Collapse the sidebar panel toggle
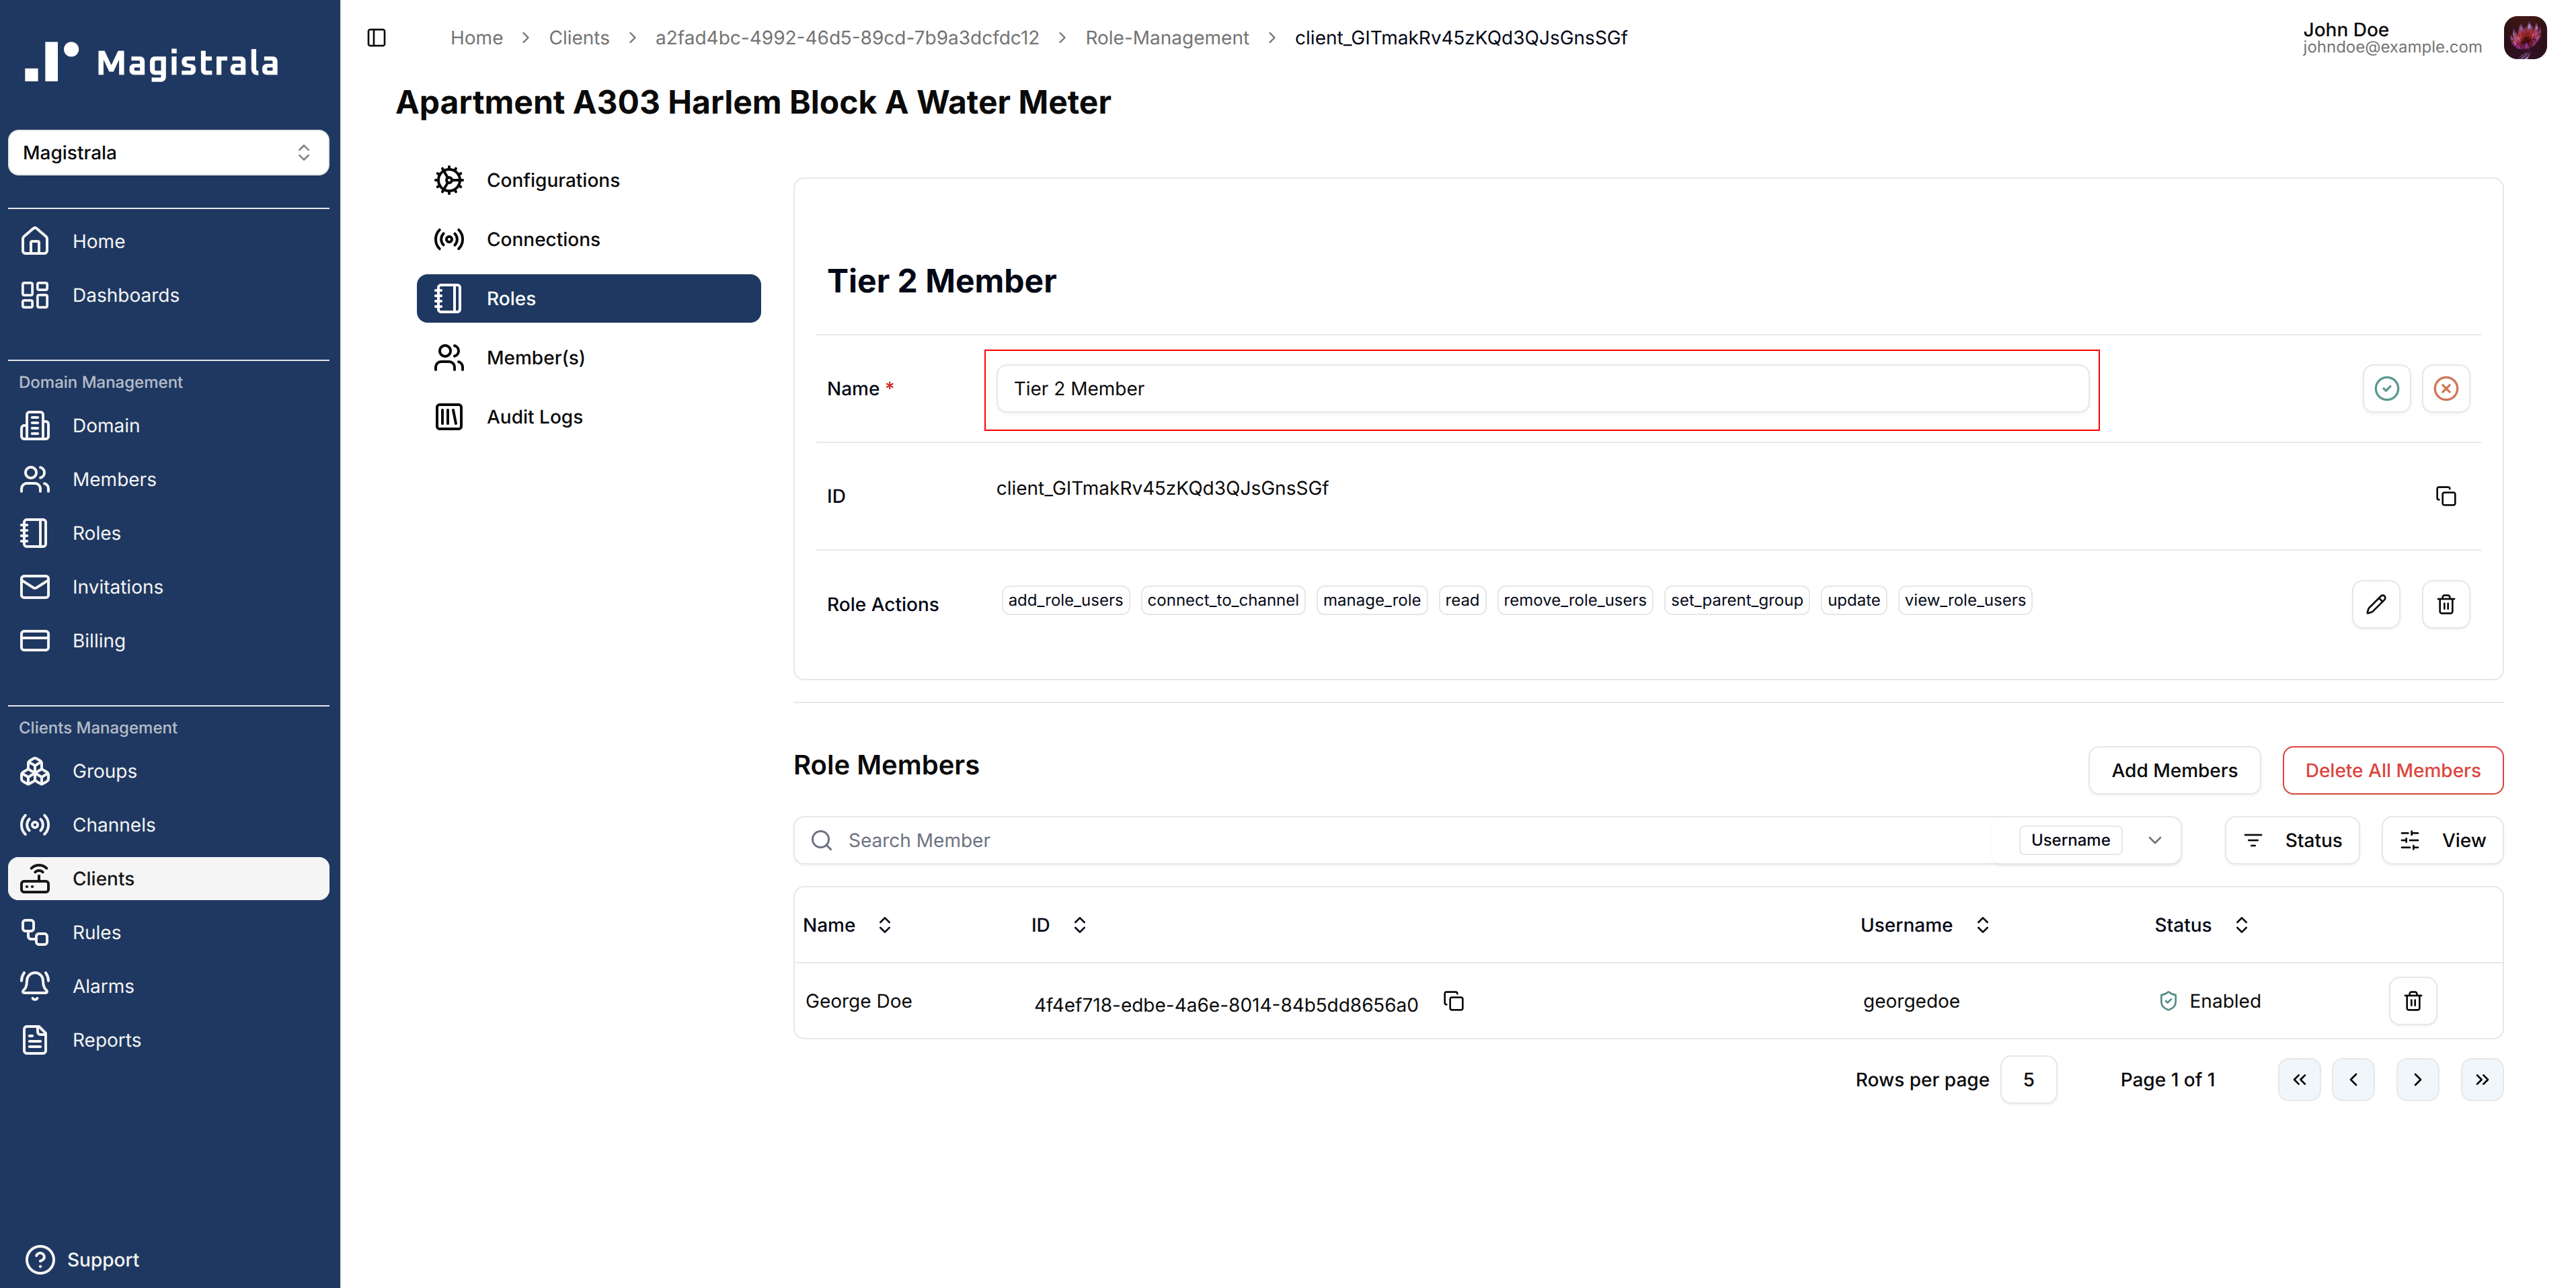This screenshot has width=2576, height=1288. pos(376,38)
